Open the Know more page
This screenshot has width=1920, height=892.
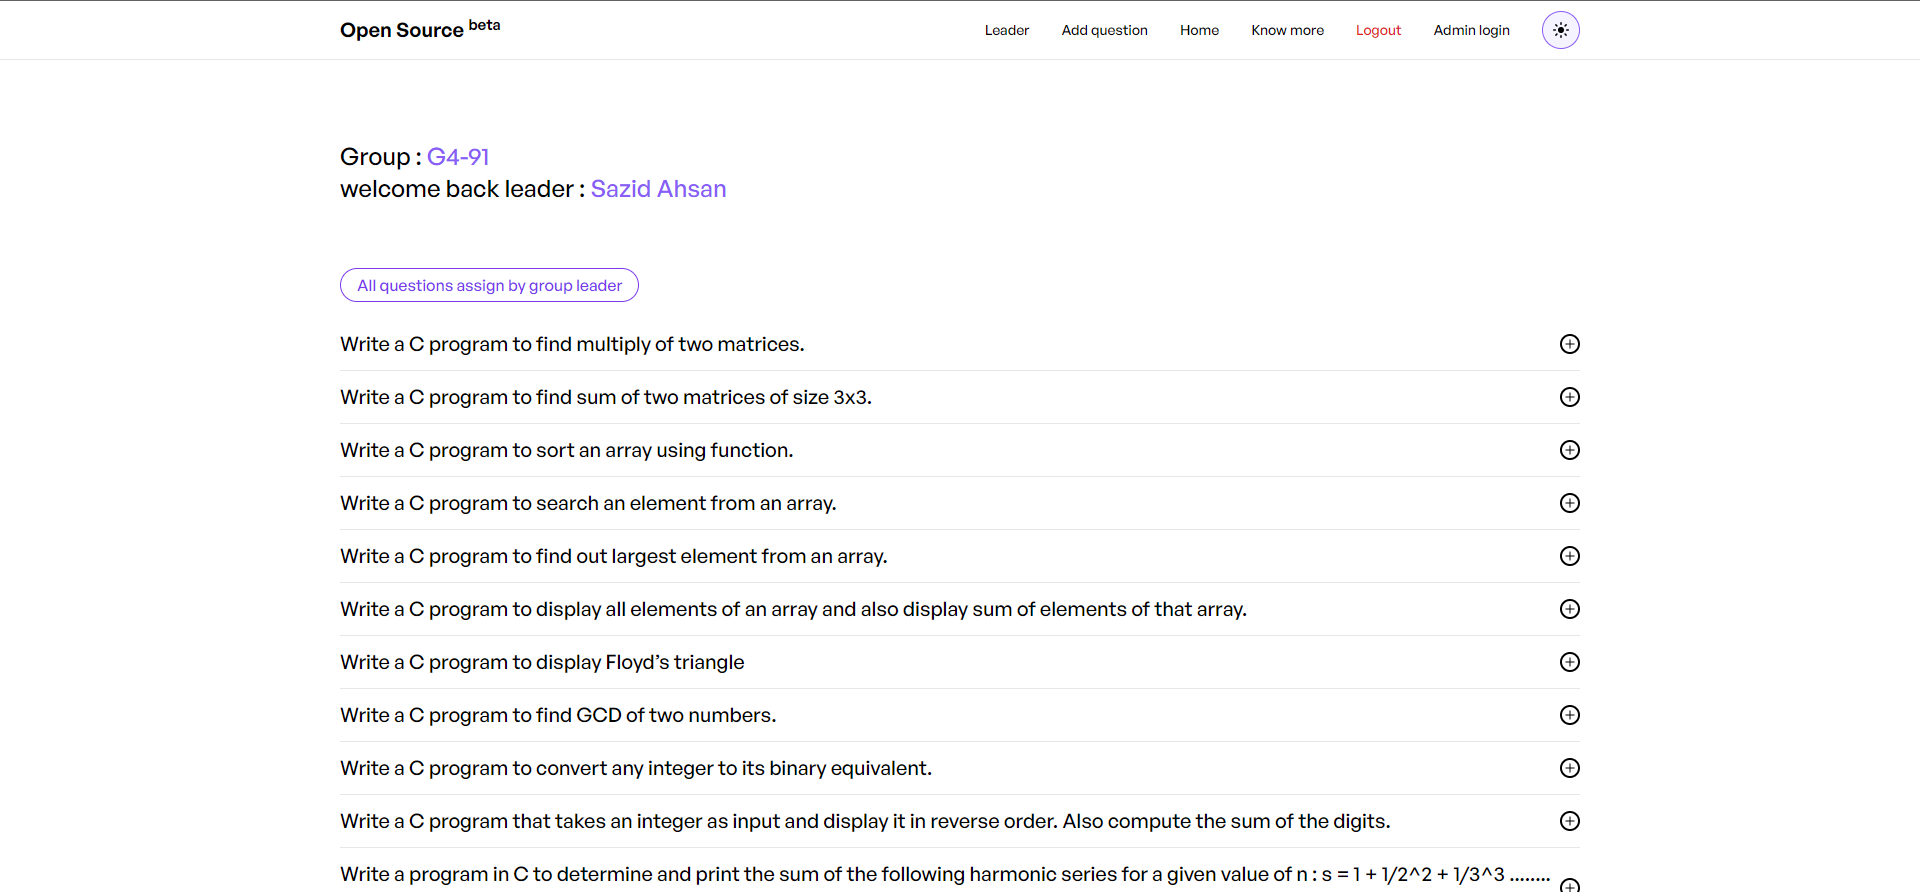[x=1287, y=30]
